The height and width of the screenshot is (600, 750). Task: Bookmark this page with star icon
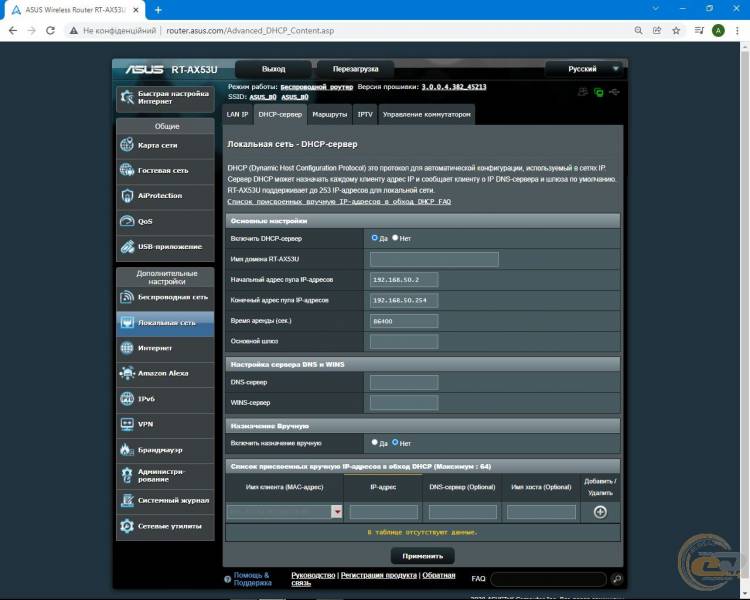click(676, 31)
